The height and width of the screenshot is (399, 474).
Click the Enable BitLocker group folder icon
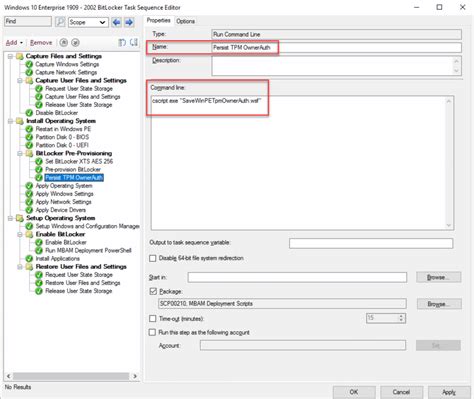[x=29, y=234]
